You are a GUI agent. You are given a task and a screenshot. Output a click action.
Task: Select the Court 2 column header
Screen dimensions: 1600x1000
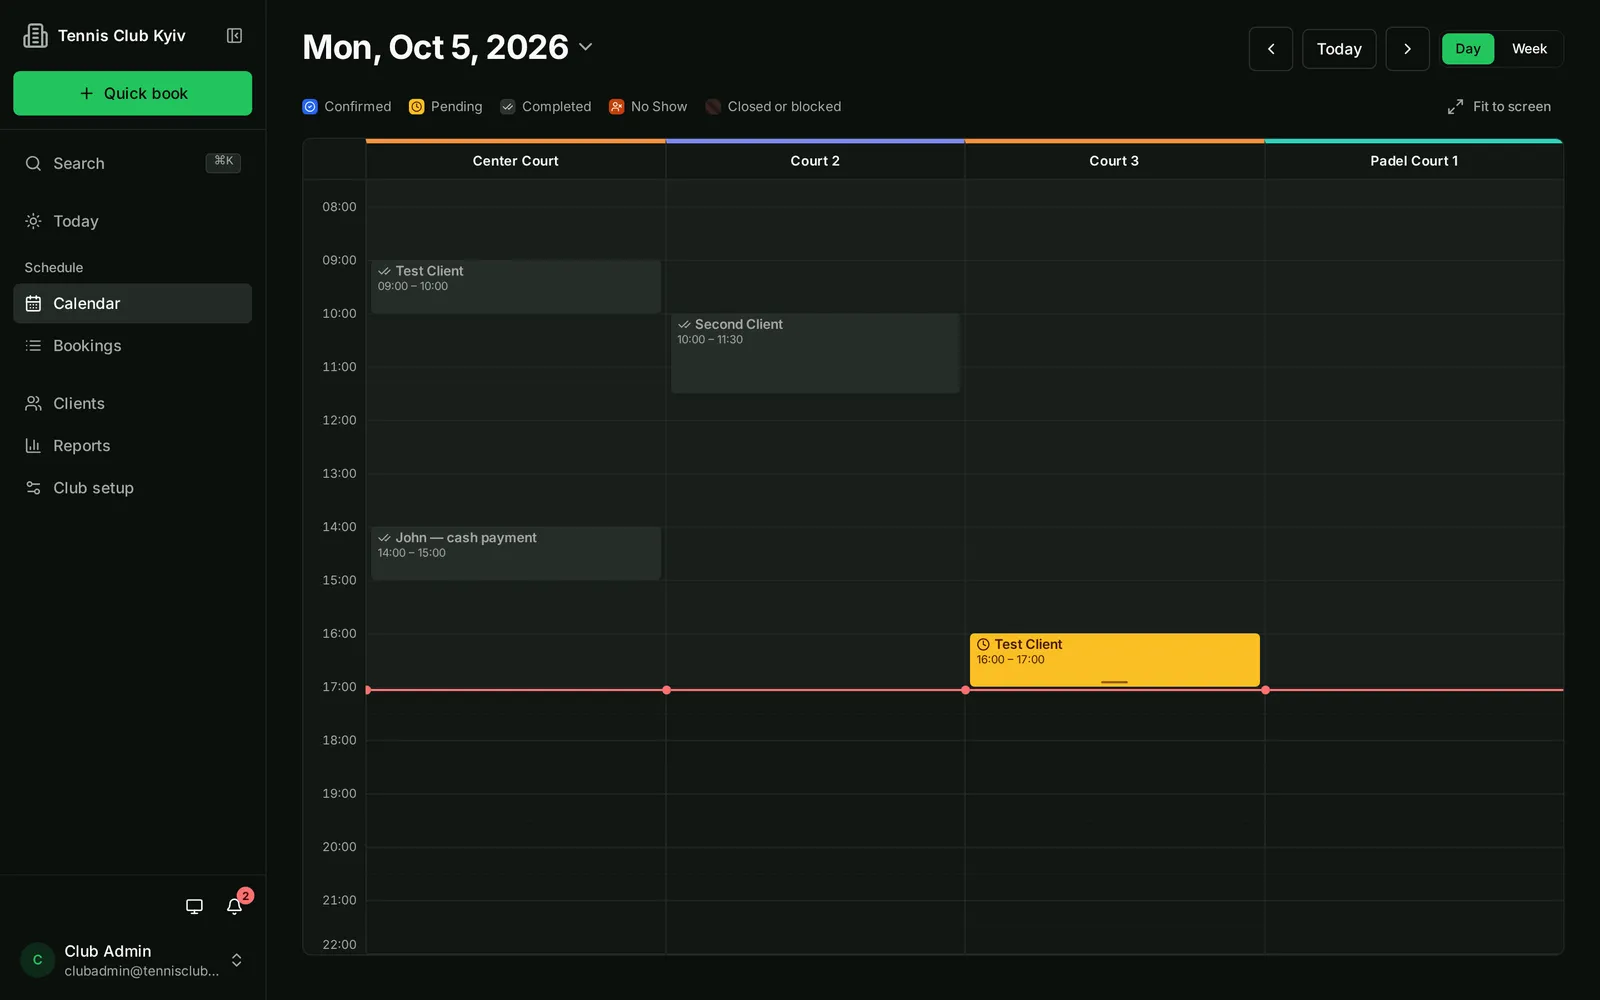815,161
